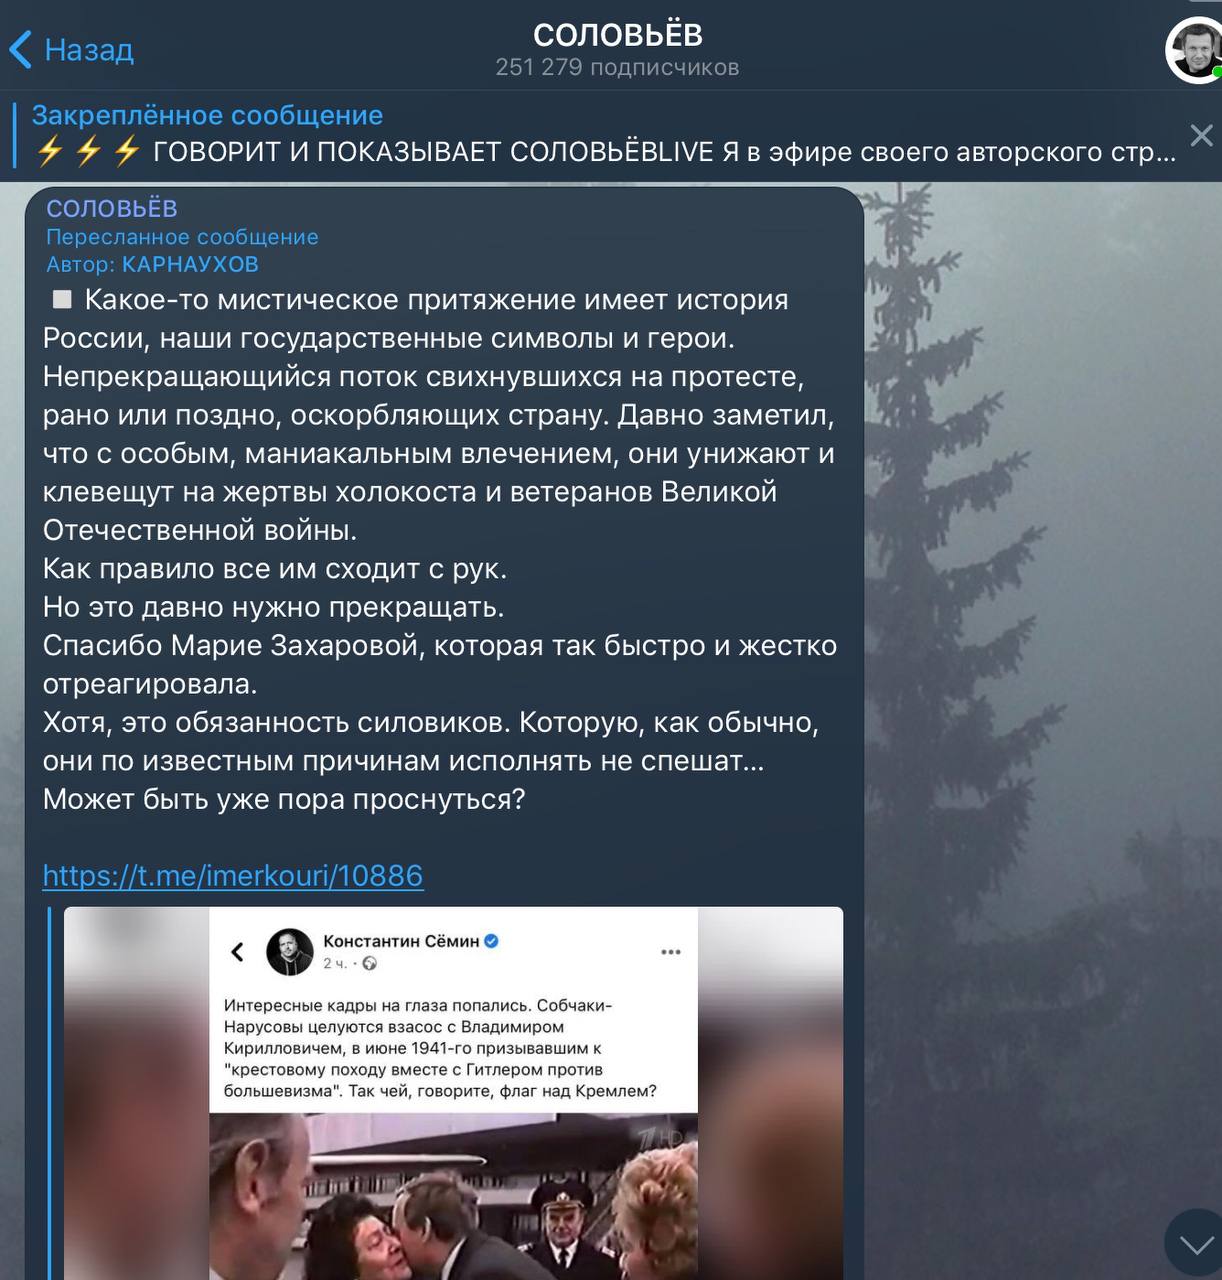The width and height of the screenshot is (1222, 1280).
Task: Tap the verified badge next to Сёмин
Action: click(491, 941)
